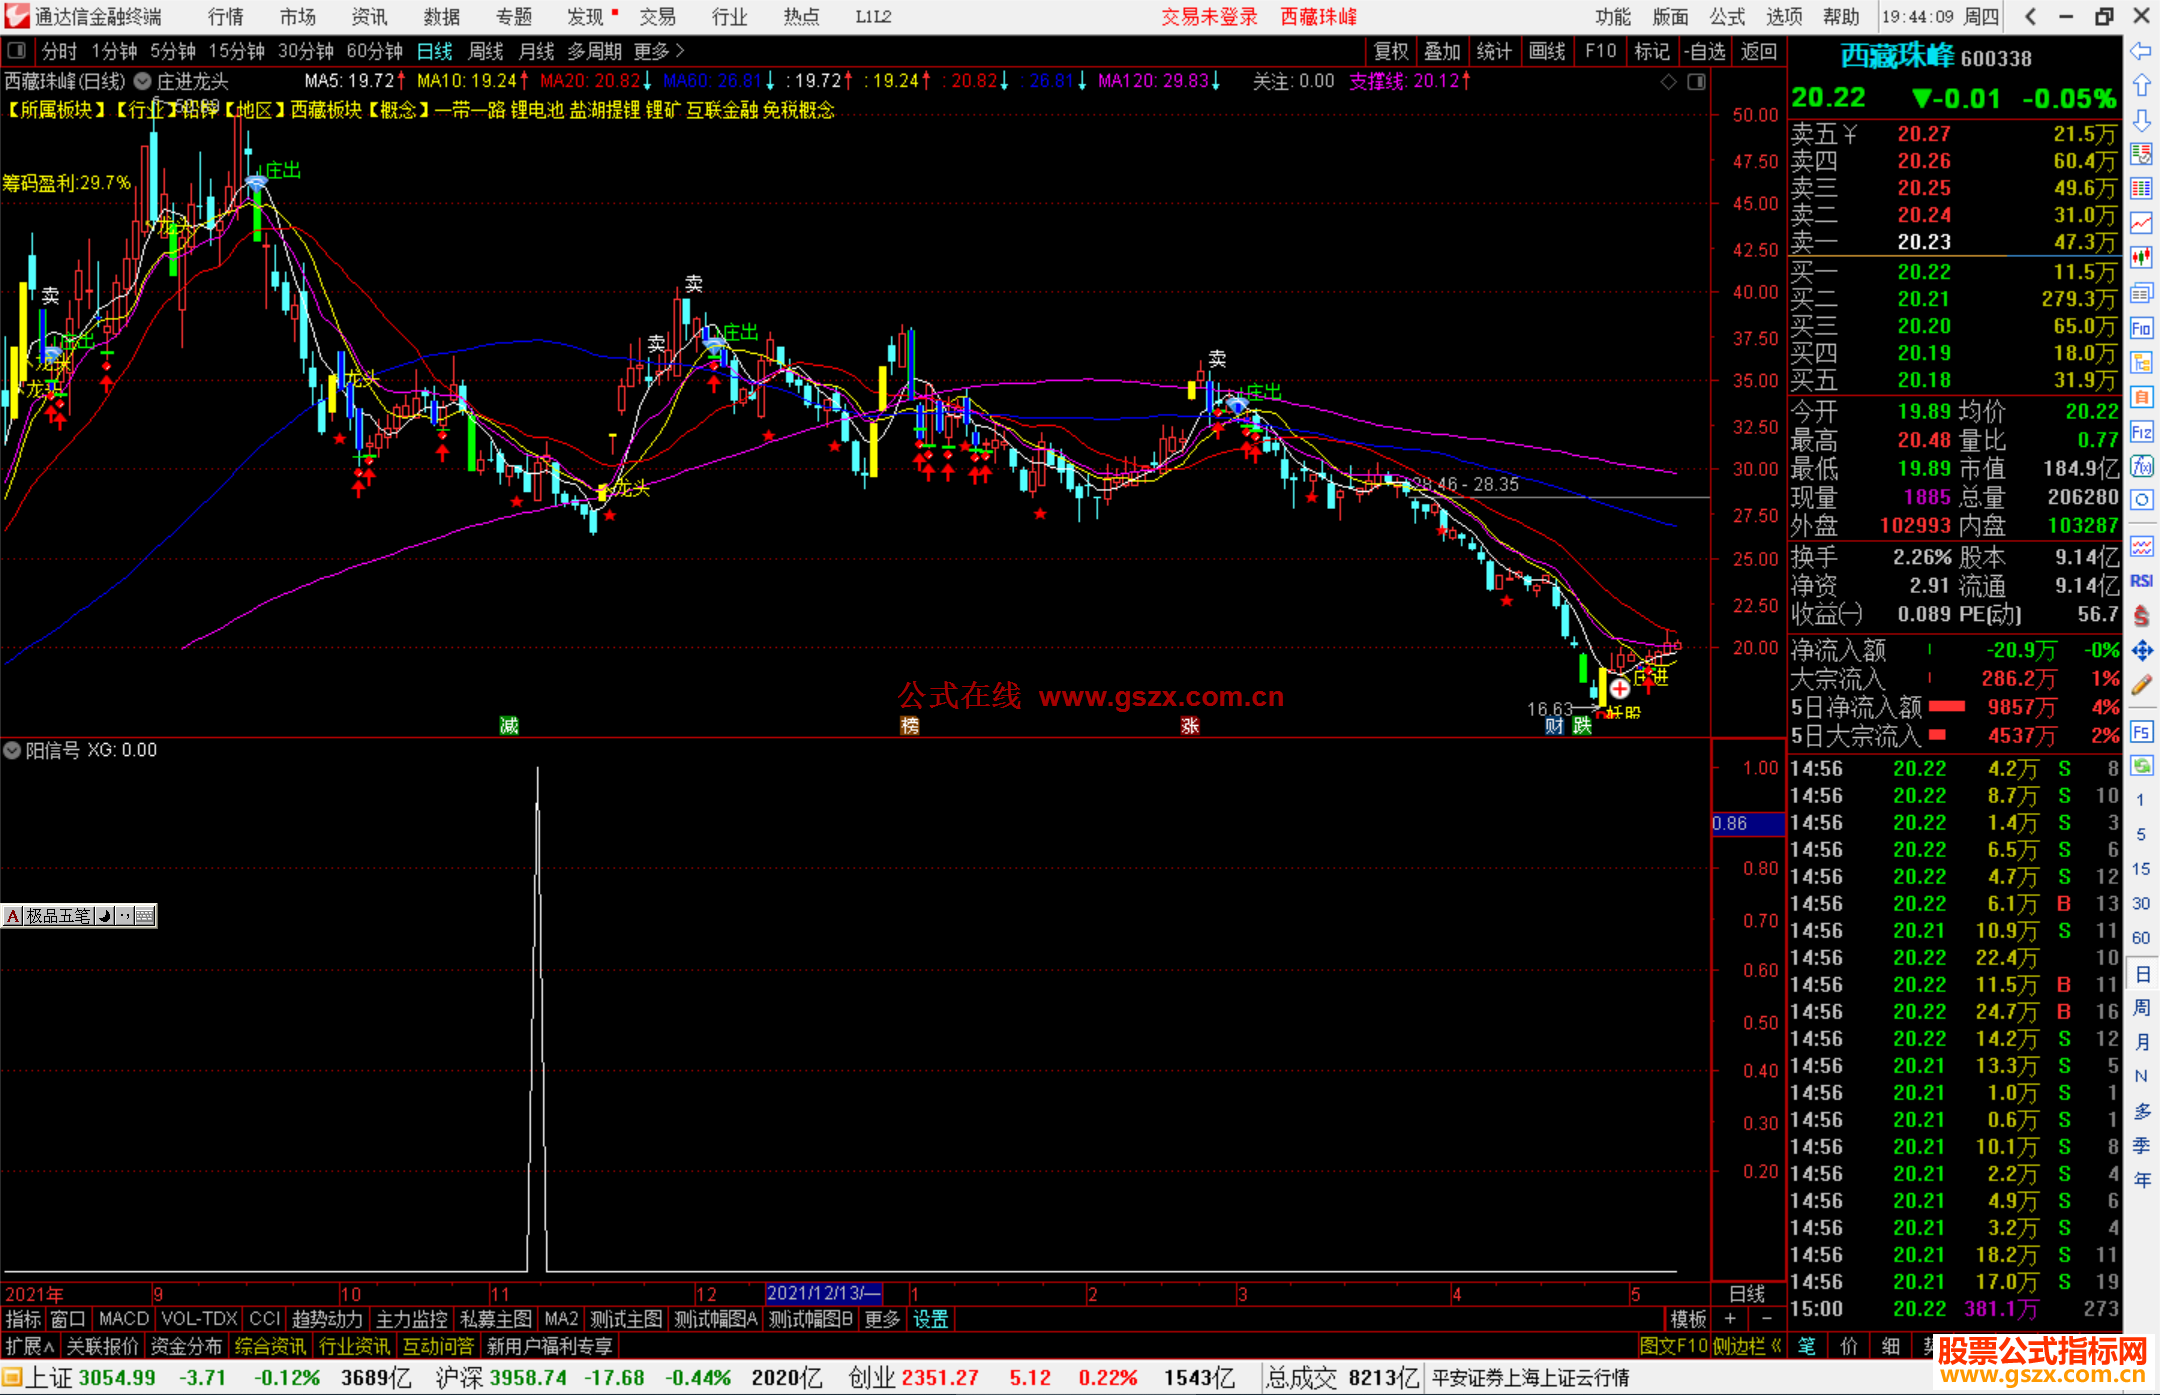Toggle panel icon left of 分时
2160x1395 pixels.
click(x=16, y=50)
